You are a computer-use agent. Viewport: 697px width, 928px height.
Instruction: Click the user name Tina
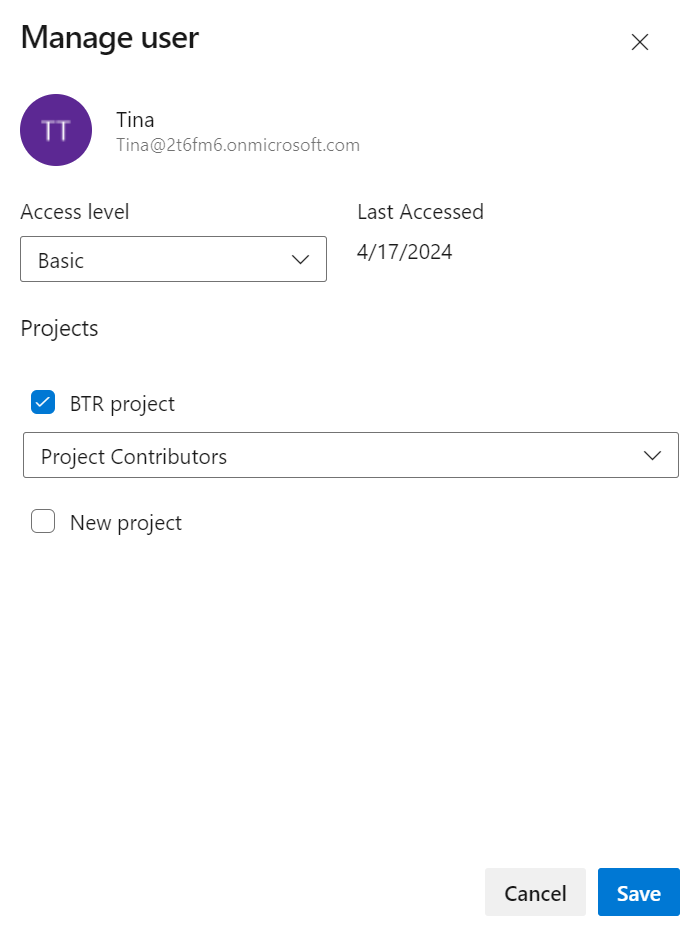point(135,120)
